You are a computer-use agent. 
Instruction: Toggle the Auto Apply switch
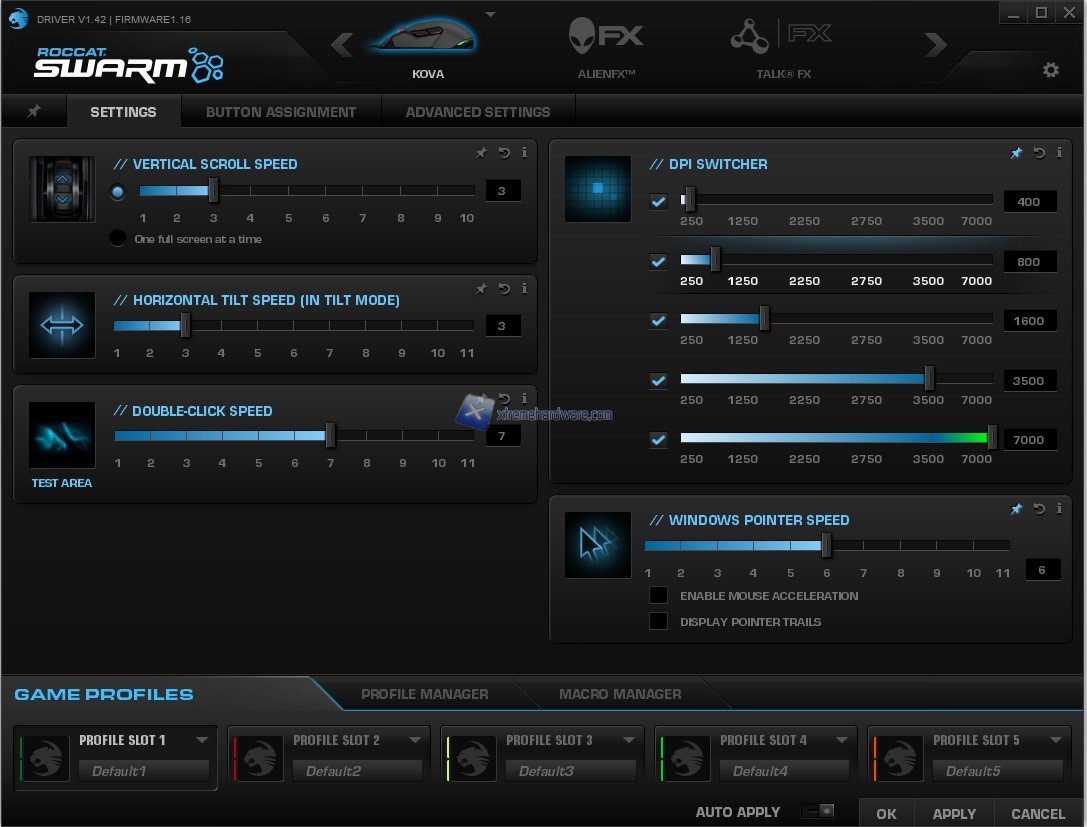(x=819, y=811)
